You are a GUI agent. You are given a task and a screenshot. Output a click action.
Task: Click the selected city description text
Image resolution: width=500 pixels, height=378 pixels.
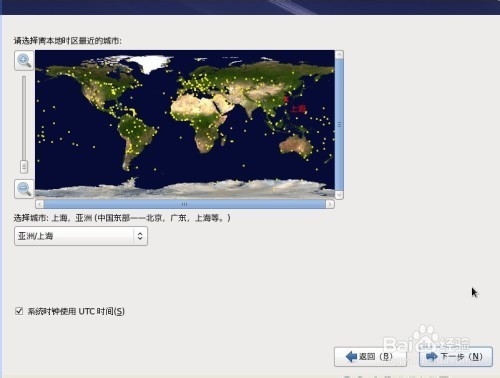[122, 218]
